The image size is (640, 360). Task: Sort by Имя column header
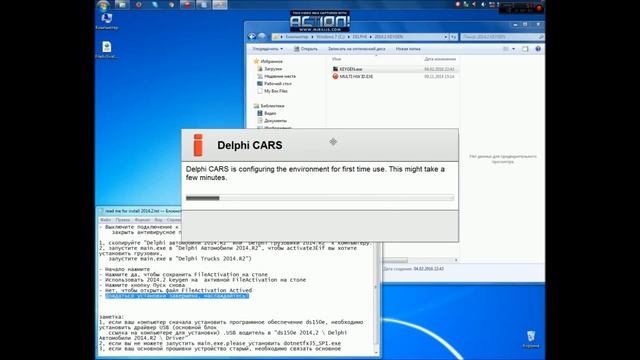click(x=337, y=59)
